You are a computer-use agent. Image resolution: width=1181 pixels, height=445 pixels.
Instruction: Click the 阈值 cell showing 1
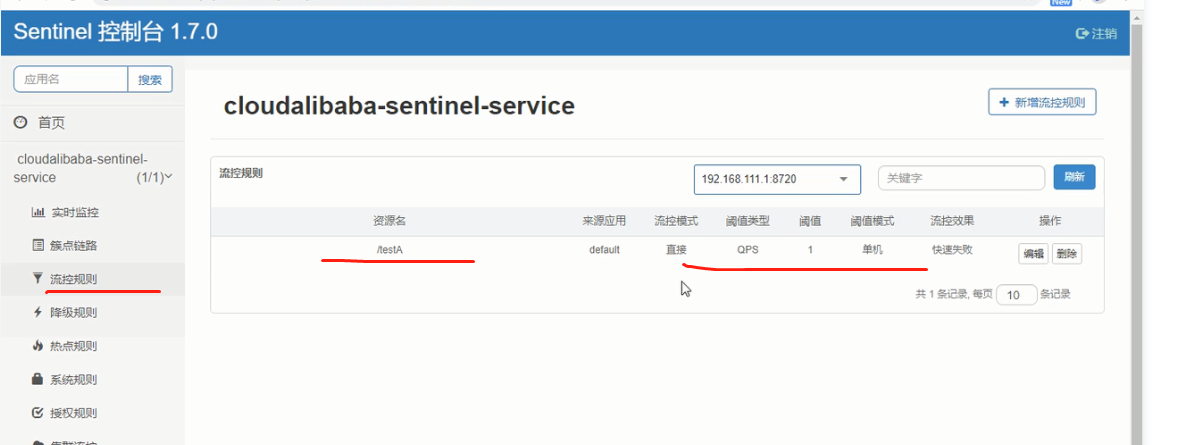coord(810,250)
